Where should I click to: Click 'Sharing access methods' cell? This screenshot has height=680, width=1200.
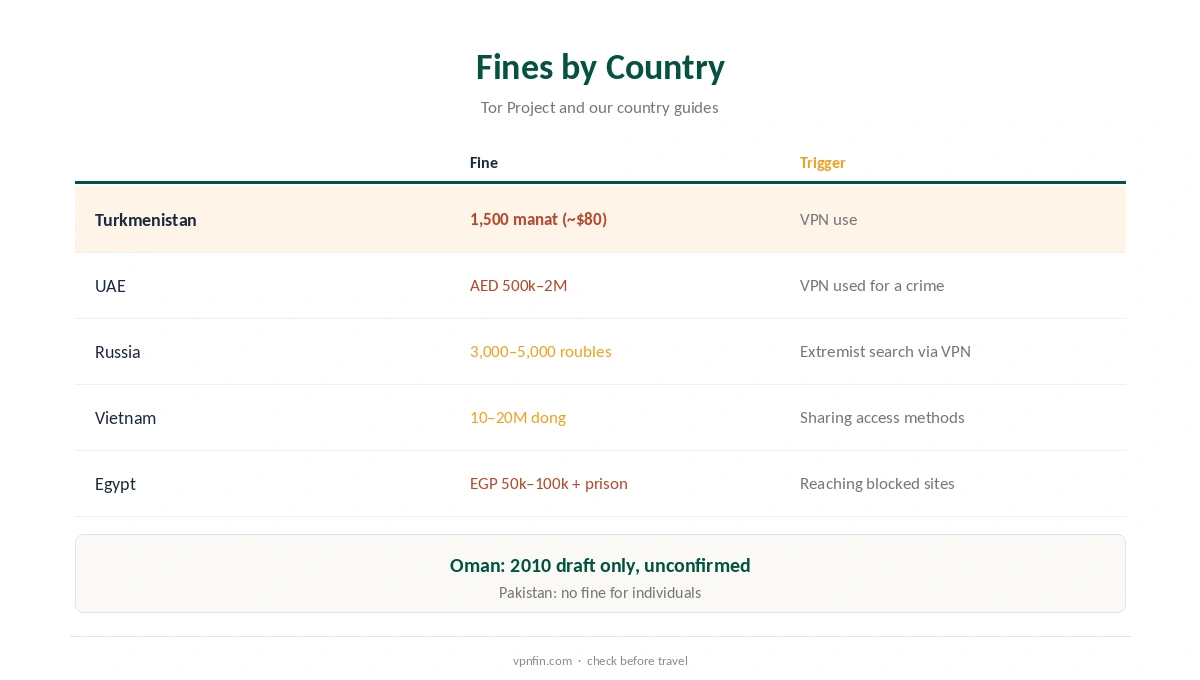882,417
